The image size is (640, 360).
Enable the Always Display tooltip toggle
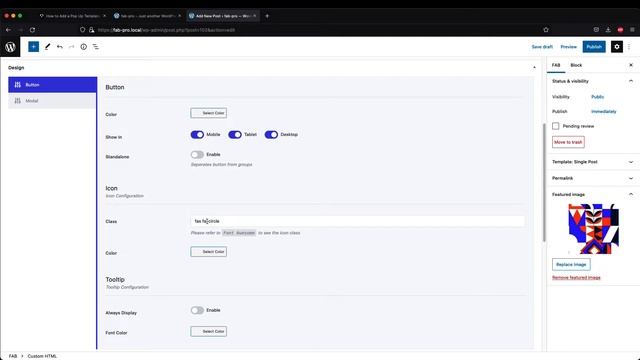coord(197,311)
